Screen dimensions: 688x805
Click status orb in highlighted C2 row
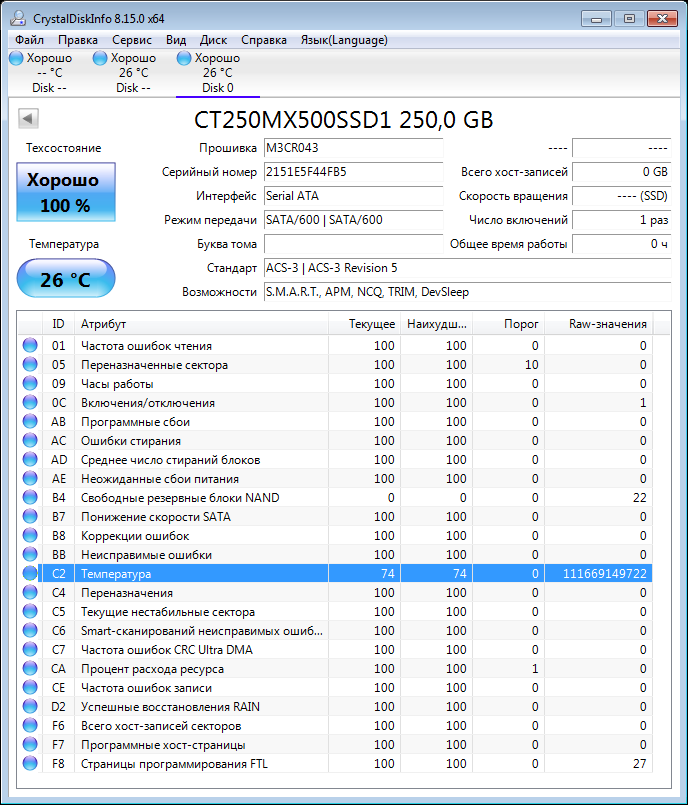[30, 573]
